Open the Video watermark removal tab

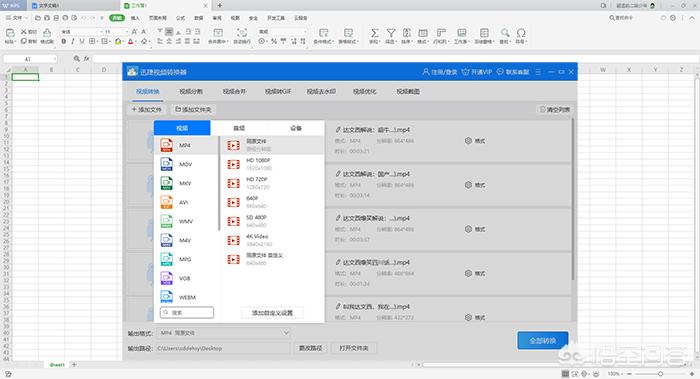[321, 91]
